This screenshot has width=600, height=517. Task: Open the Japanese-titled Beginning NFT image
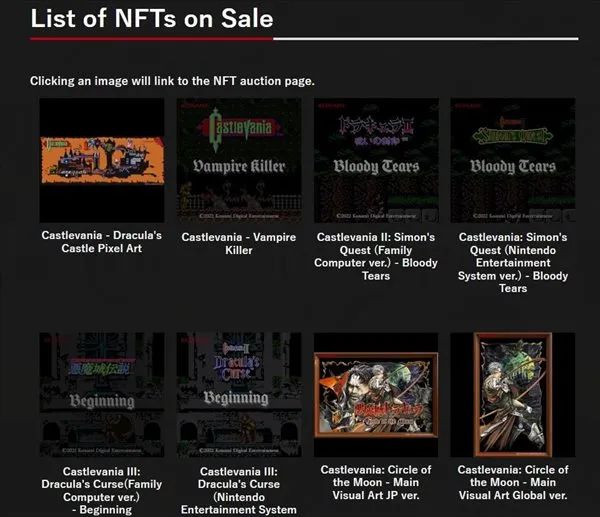(102, 395)
